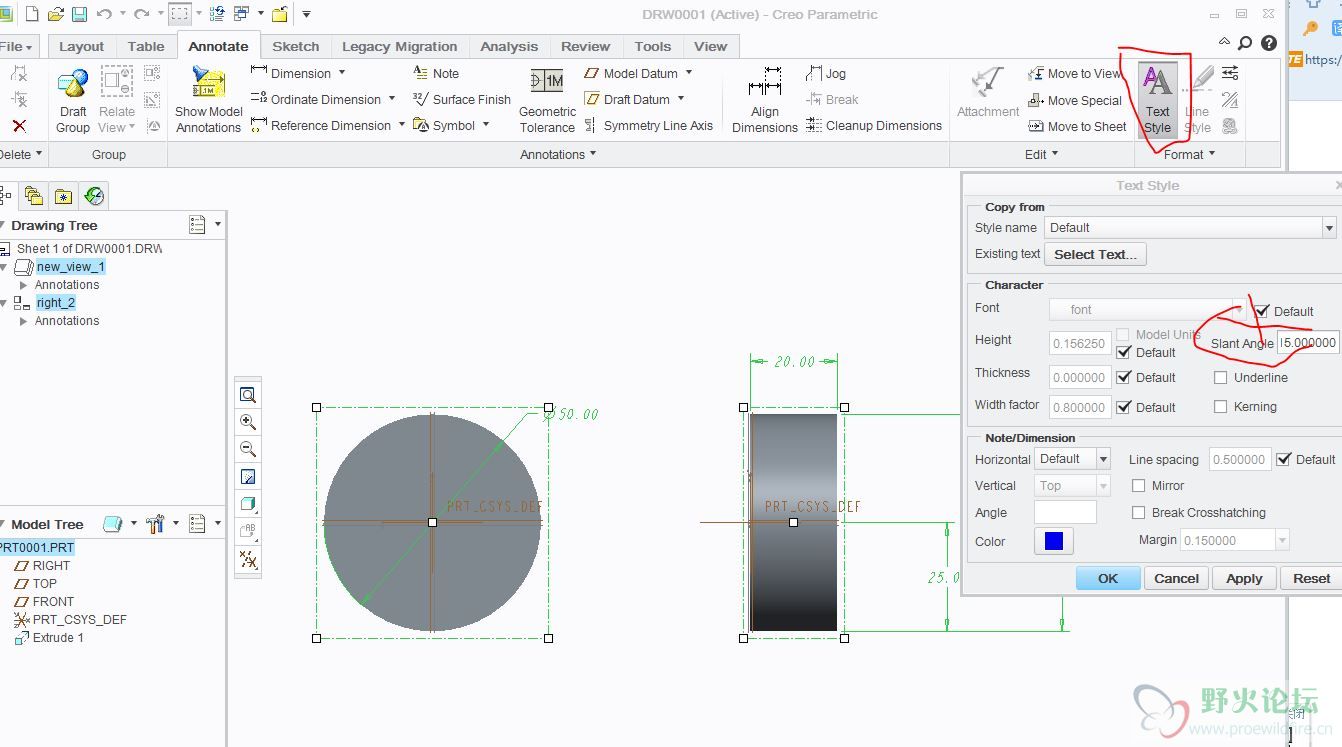Screen dimensions: 1342x747
Task: Click Move Special
Action: pyautogui.click(x=1075, y=100)
